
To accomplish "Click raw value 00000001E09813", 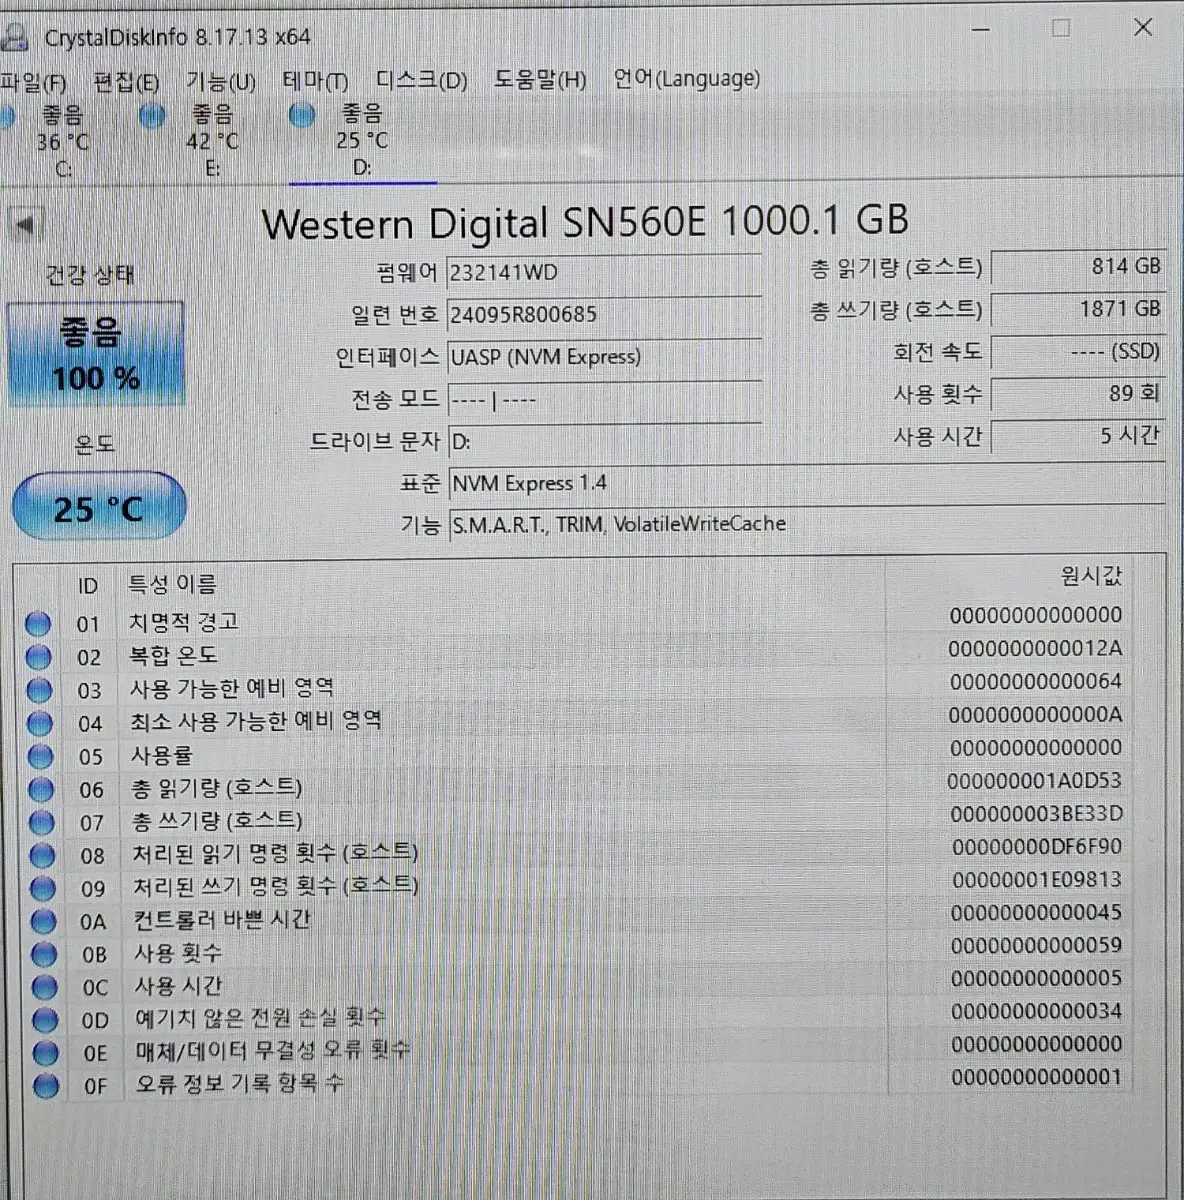I will [1036, 879].
